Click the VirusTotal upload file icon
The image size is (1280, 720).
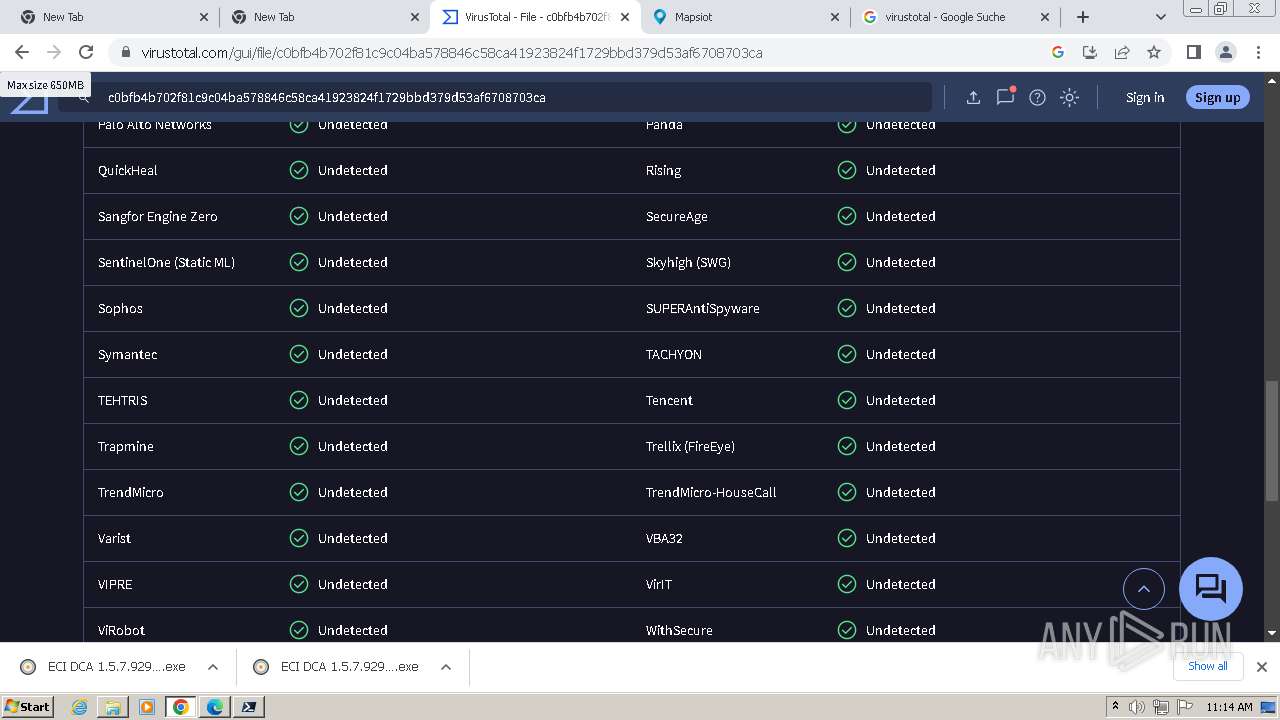(973, 97)
